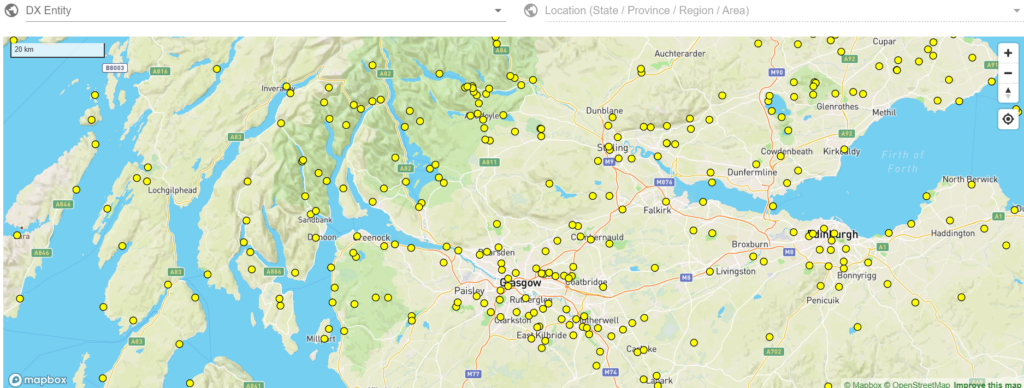Click the A84 road shield
Image resolution: width=1024 pixels, height=388 pixels.
coord(501,50)
